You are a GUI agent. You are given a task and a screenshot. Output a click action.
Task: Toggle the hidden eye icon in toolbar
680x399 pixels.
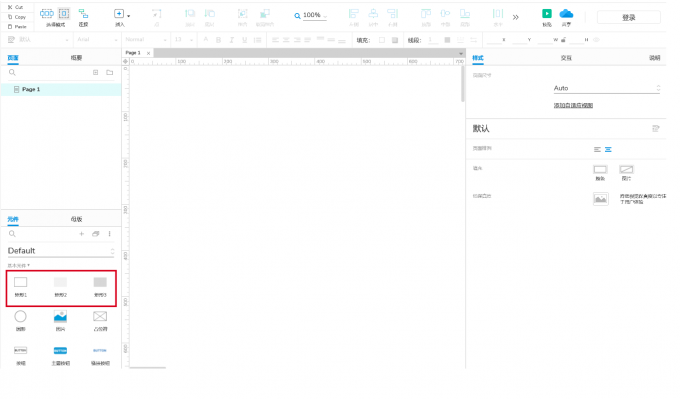click(596, 40)
